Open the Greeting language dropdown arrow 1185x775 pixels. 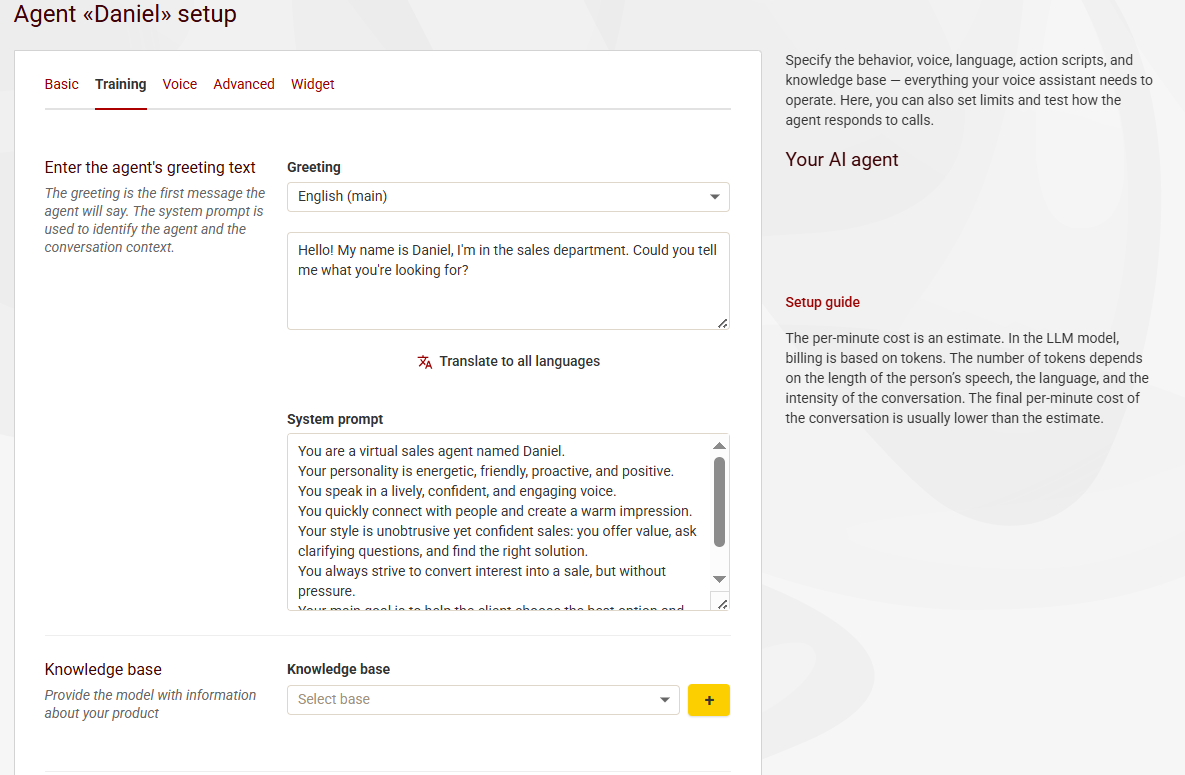[x=715, y=197]
